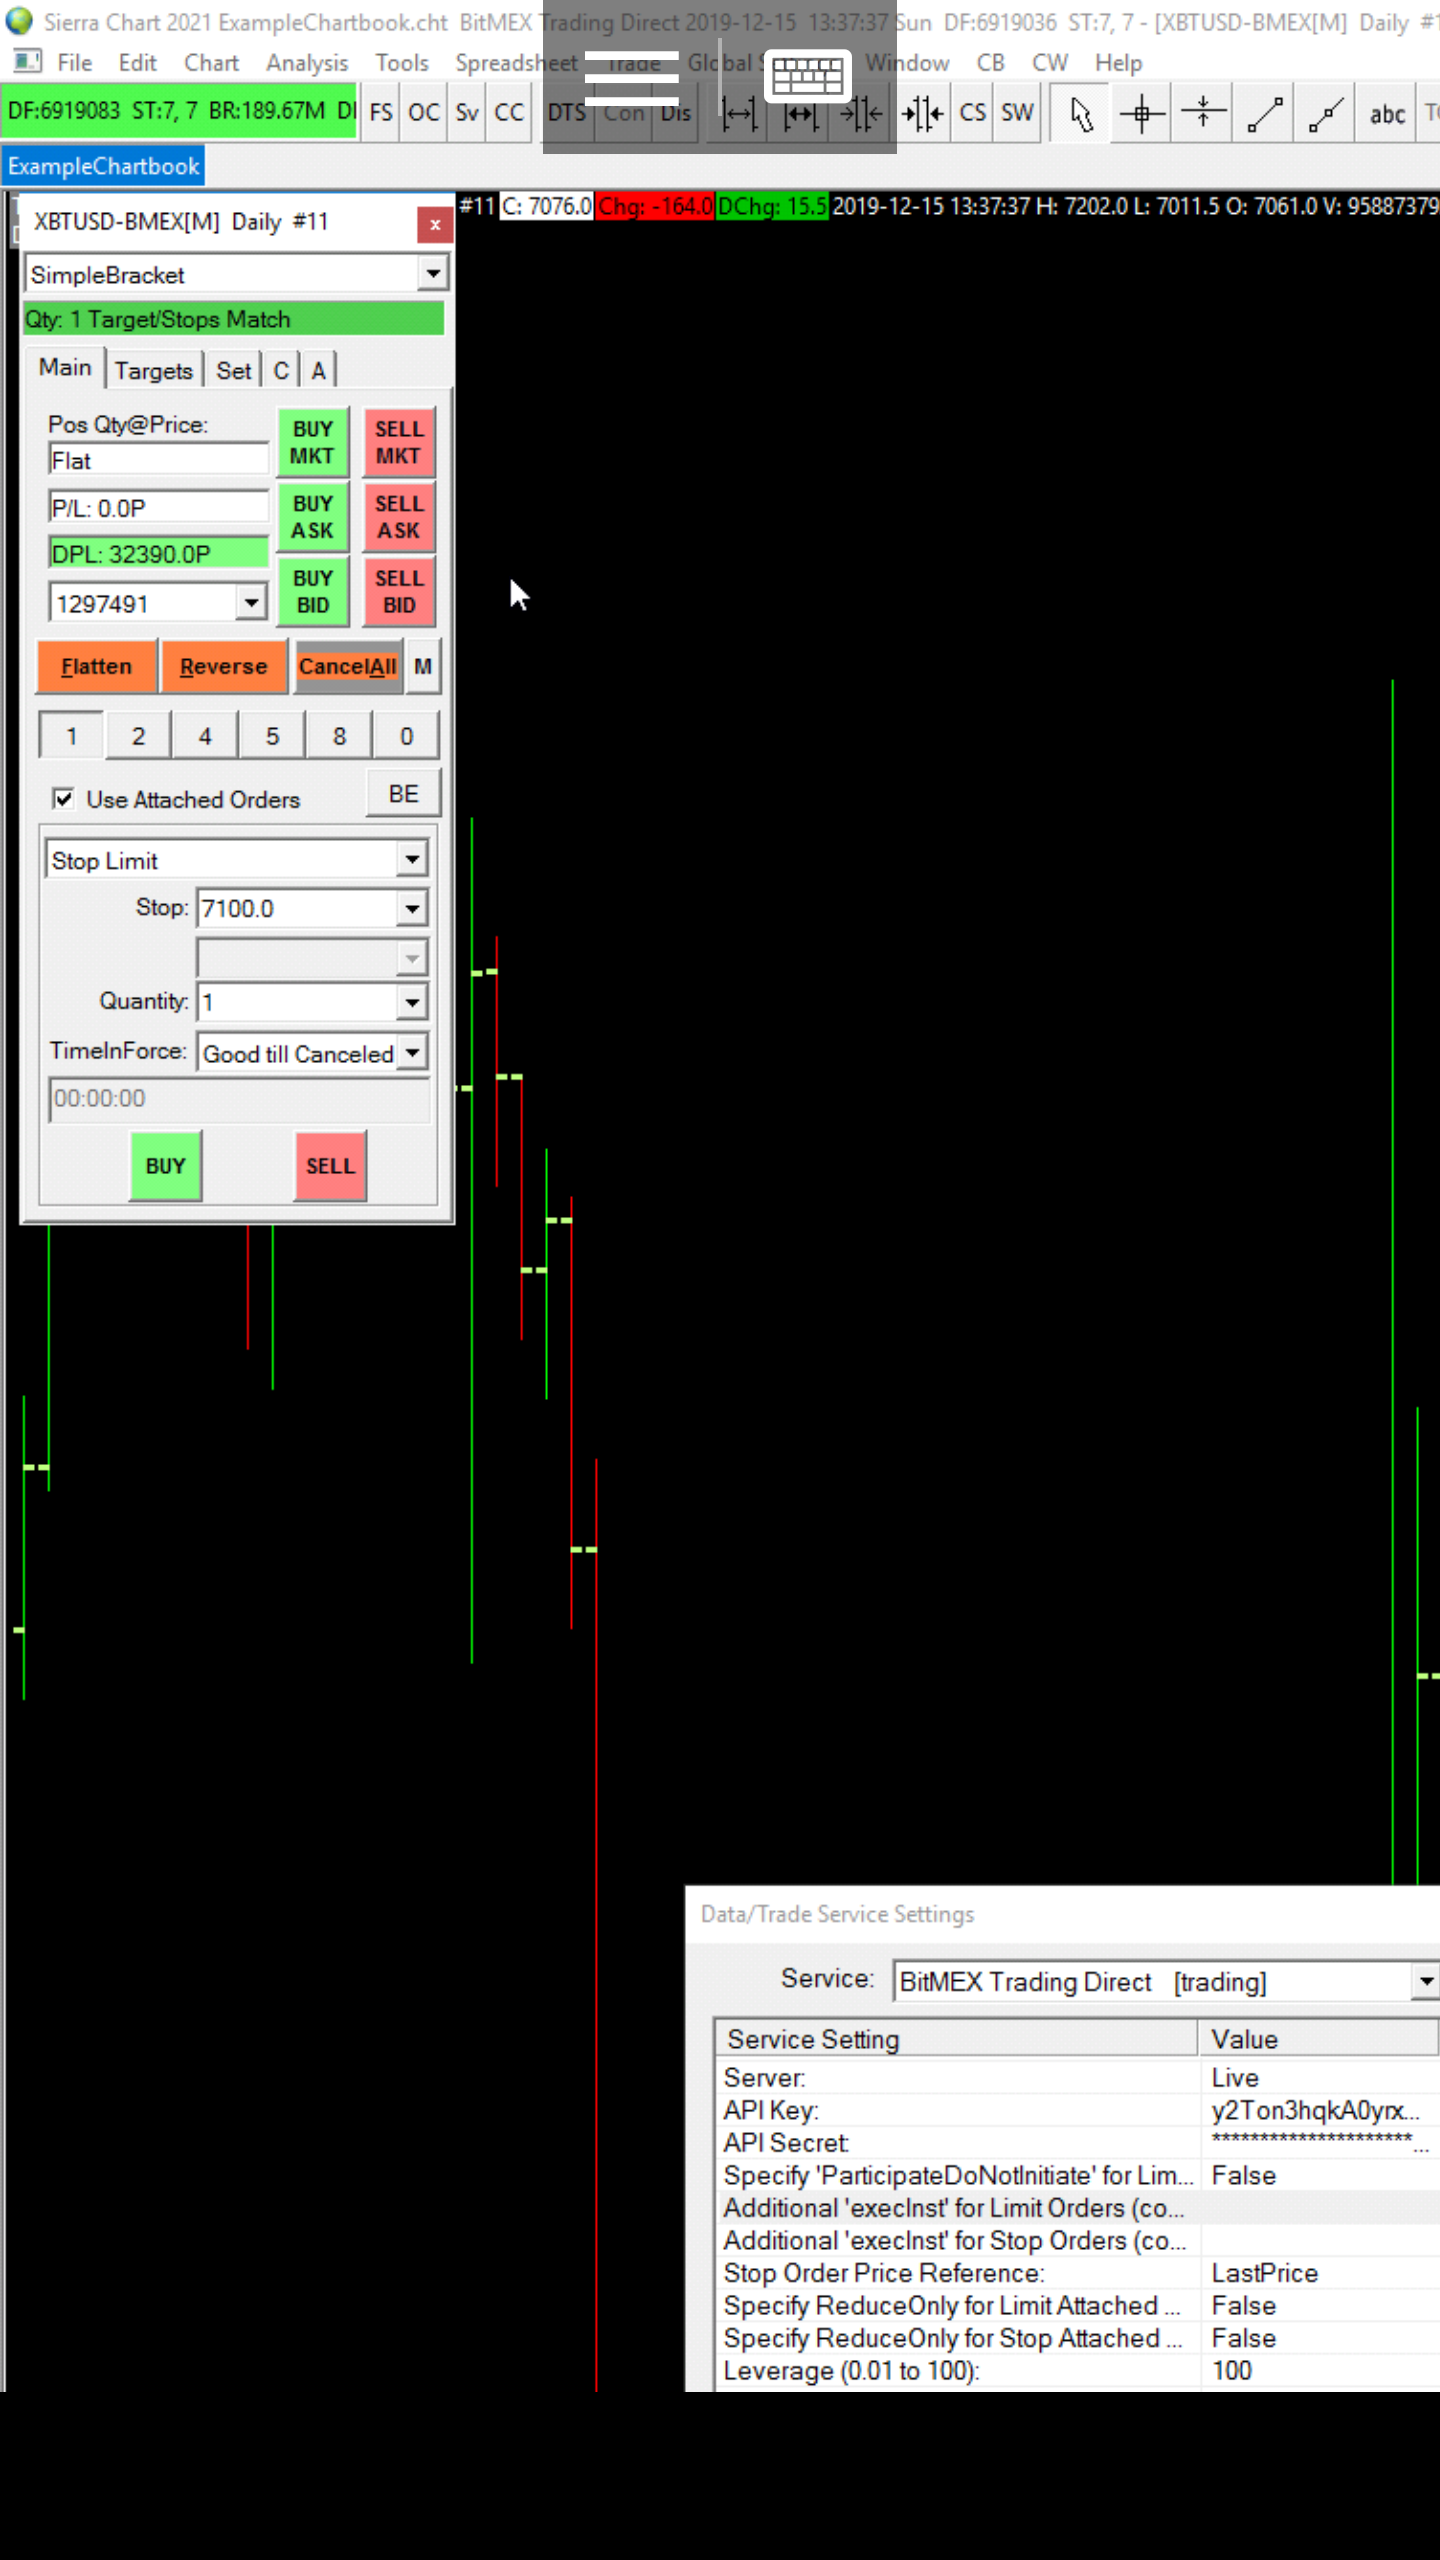Open the Edit menu
Image resolution: width=1440 pixels, height=2560 pixels.
click(x=137, y=63)
